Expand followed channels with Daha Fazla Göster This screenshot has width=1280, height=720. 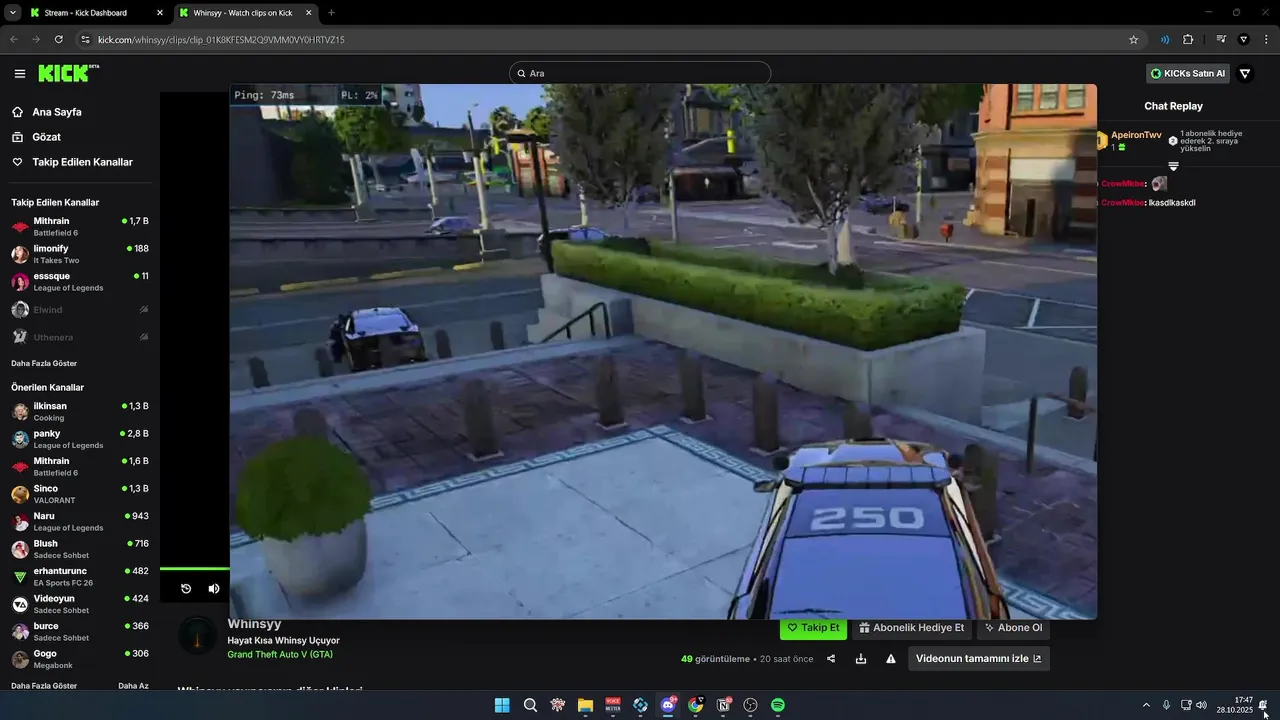coord(44,363)
